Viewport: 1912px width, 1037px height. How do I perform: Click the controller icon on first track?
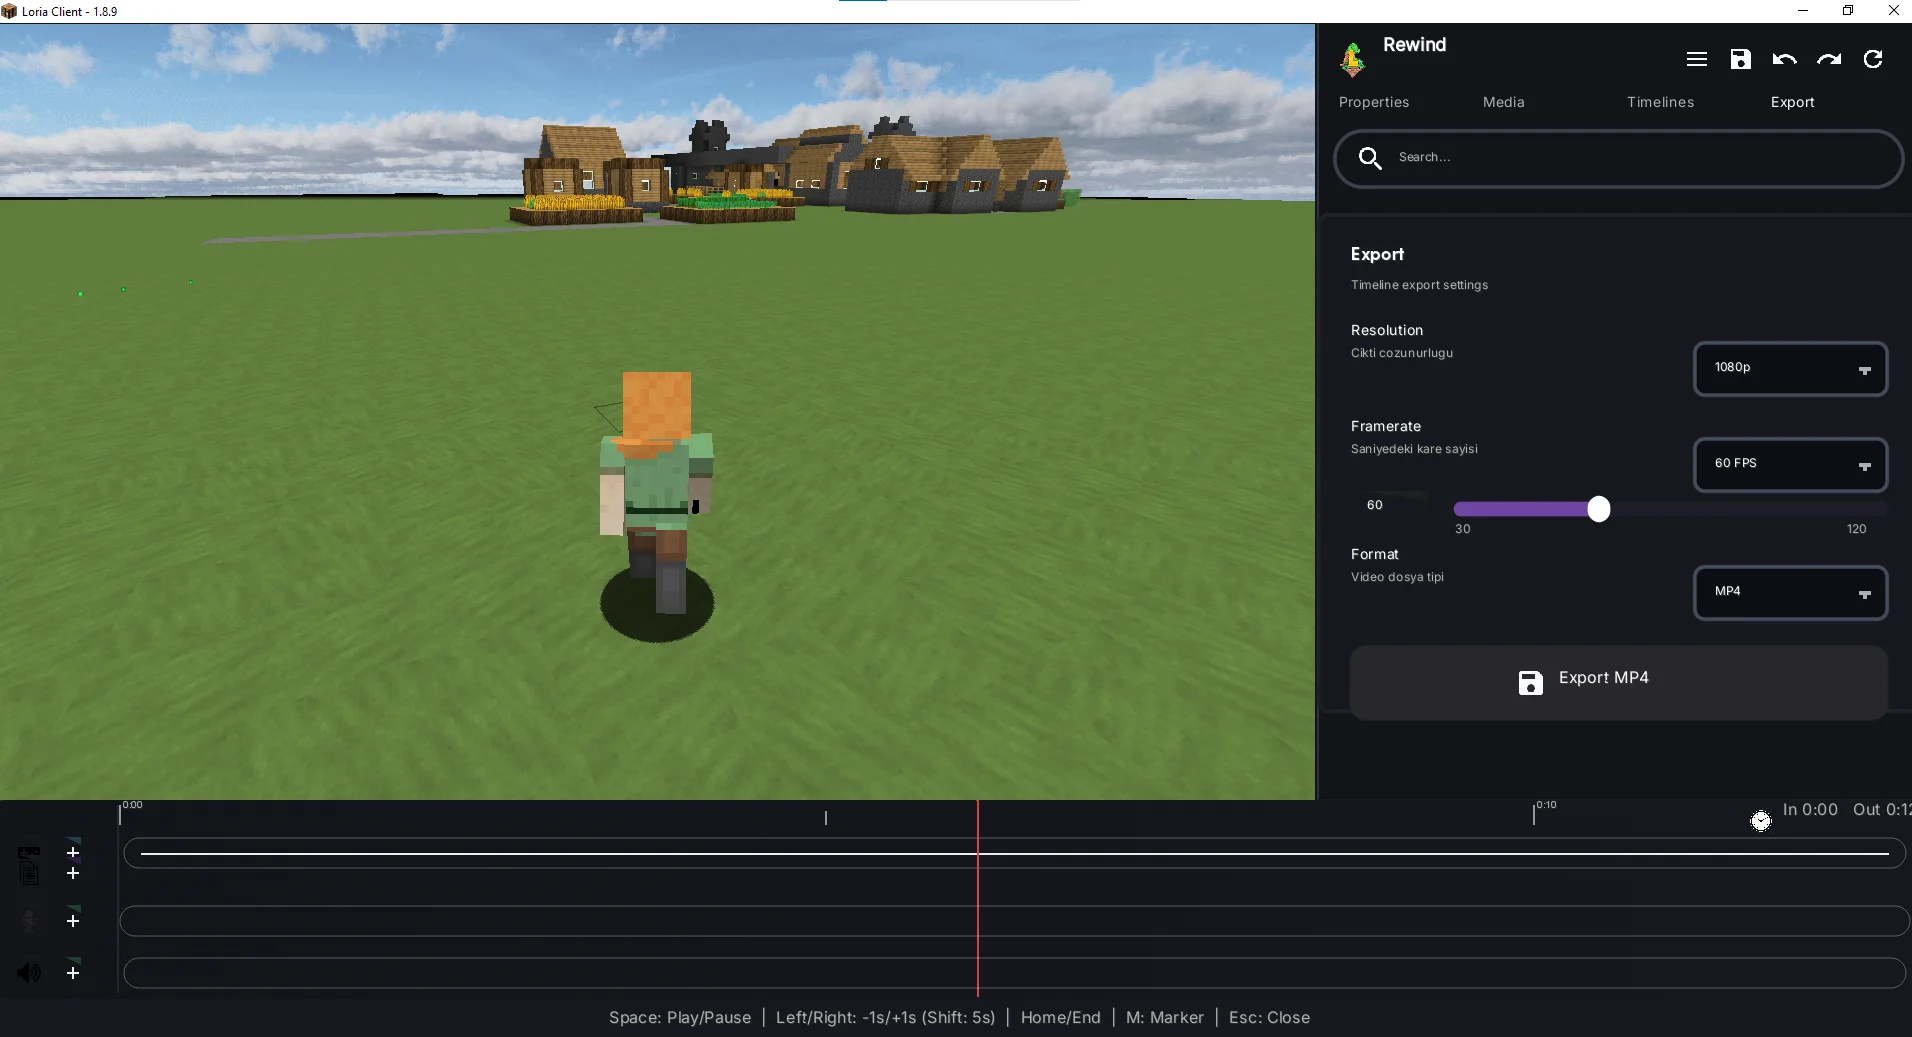29,852
